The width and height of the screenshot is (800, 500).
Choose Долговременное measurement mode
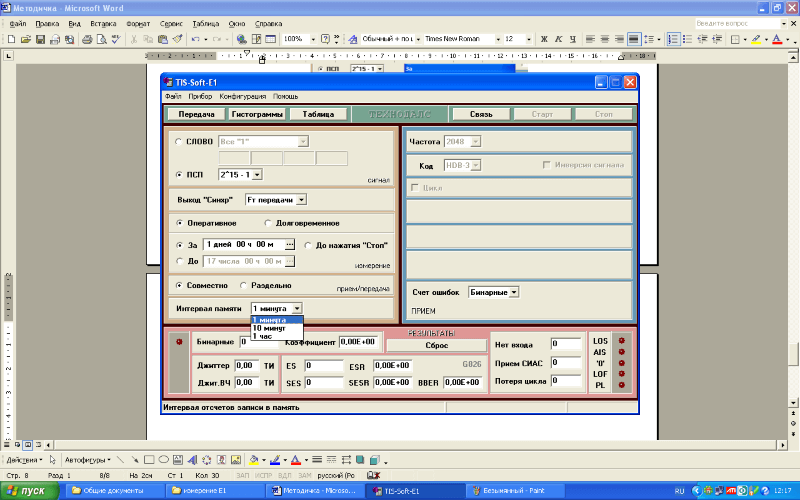268,223
